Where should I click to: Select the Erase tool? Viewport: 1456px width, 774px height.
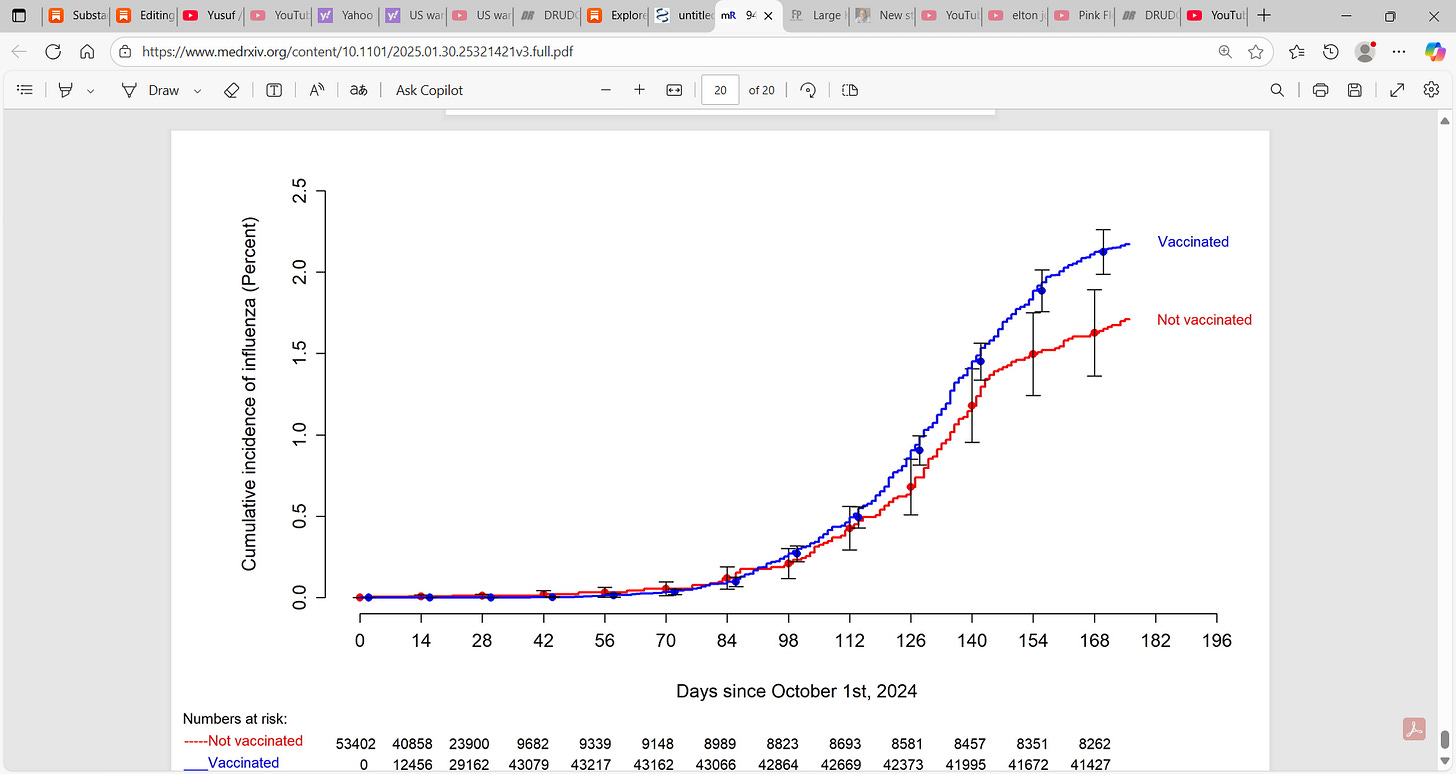231,90
